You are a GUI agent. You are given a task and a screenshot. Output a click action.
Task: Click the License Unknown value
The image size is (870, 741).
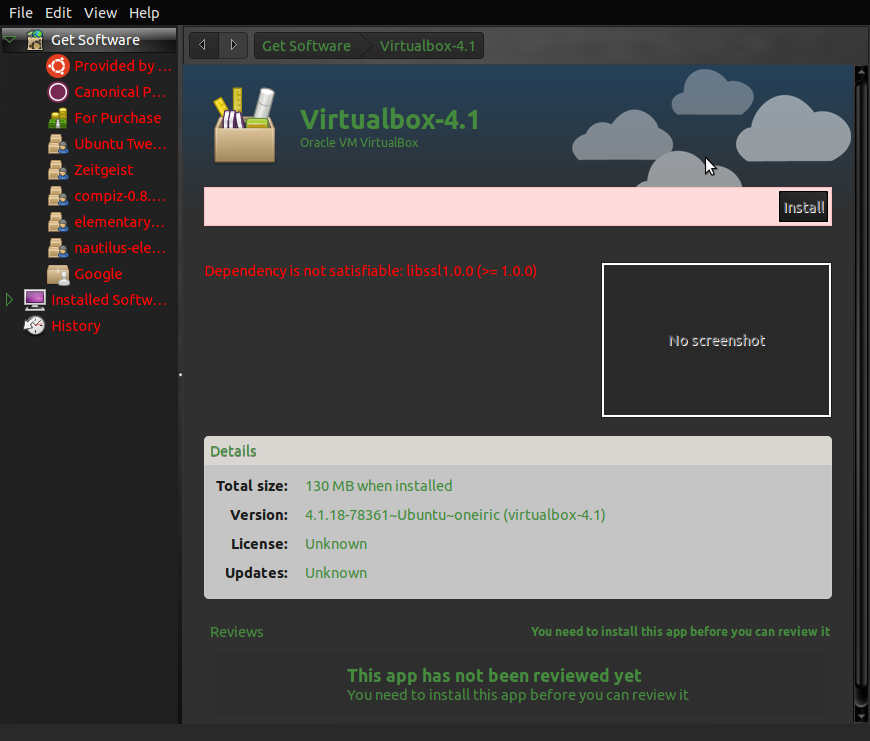pos(336,544)
